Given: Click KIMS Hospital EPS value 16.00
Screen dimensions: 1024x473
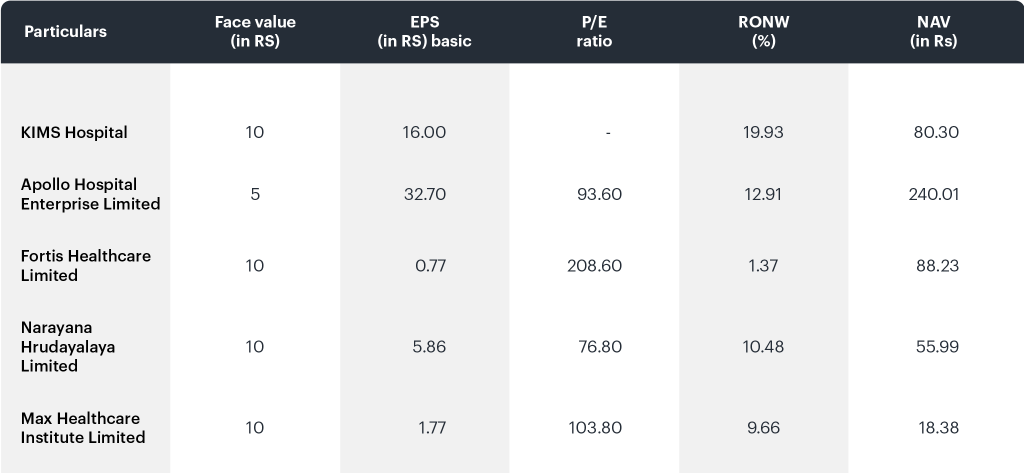Looking at the screenshot, I should (x=424, y=133).
